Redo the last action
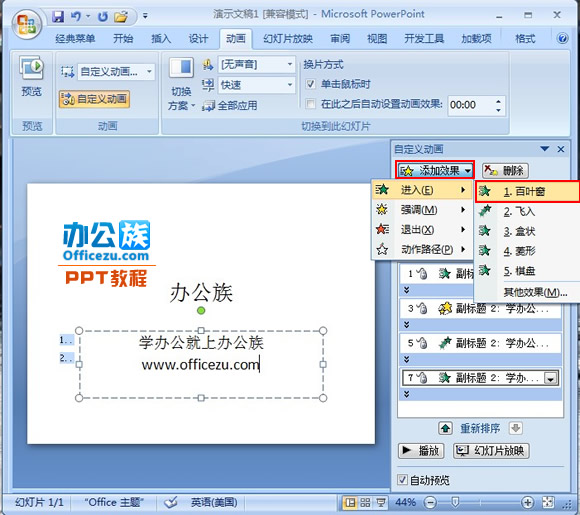This screenshot has height=515, width=580. 103,16
